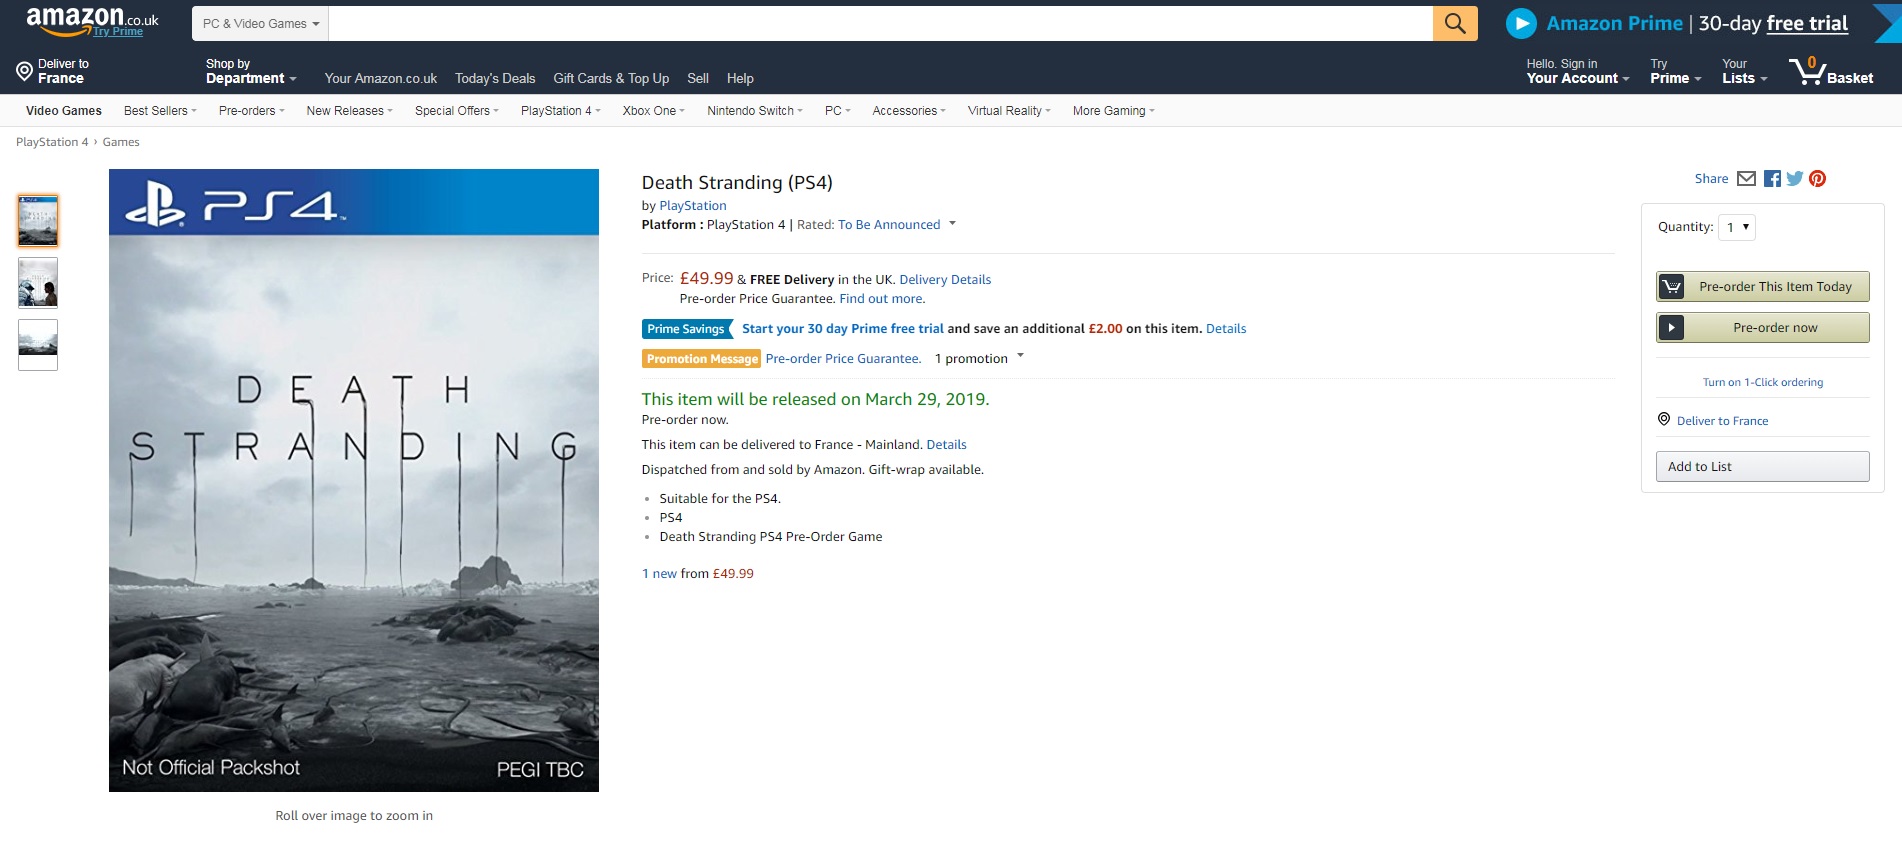The height and width of the screenshot is (844, 1902).
Task: Click the play arrow icon on Pre-order now
Action: (1671, 328)
